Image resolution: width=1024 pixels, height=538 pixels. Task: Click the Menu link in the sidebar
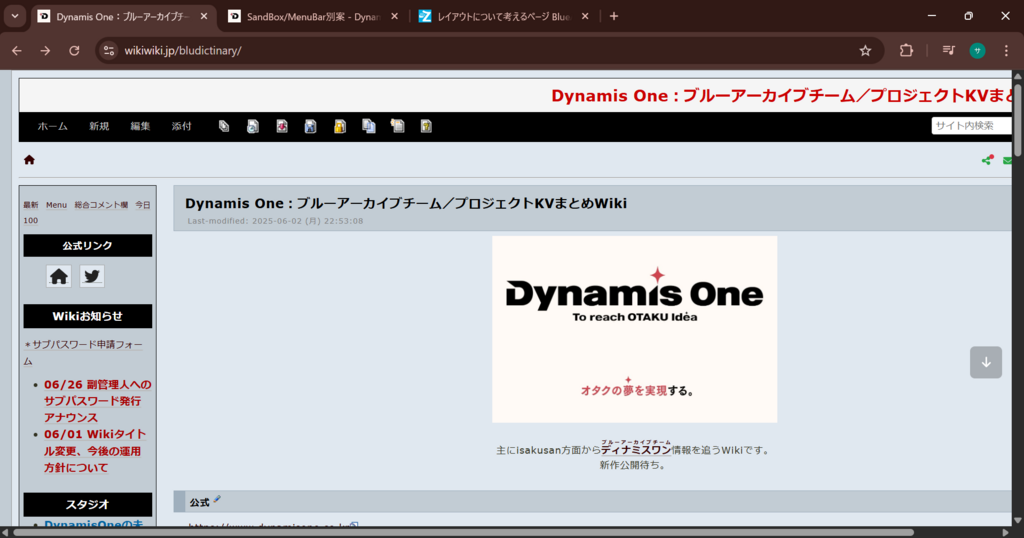(x=56, y=205)
